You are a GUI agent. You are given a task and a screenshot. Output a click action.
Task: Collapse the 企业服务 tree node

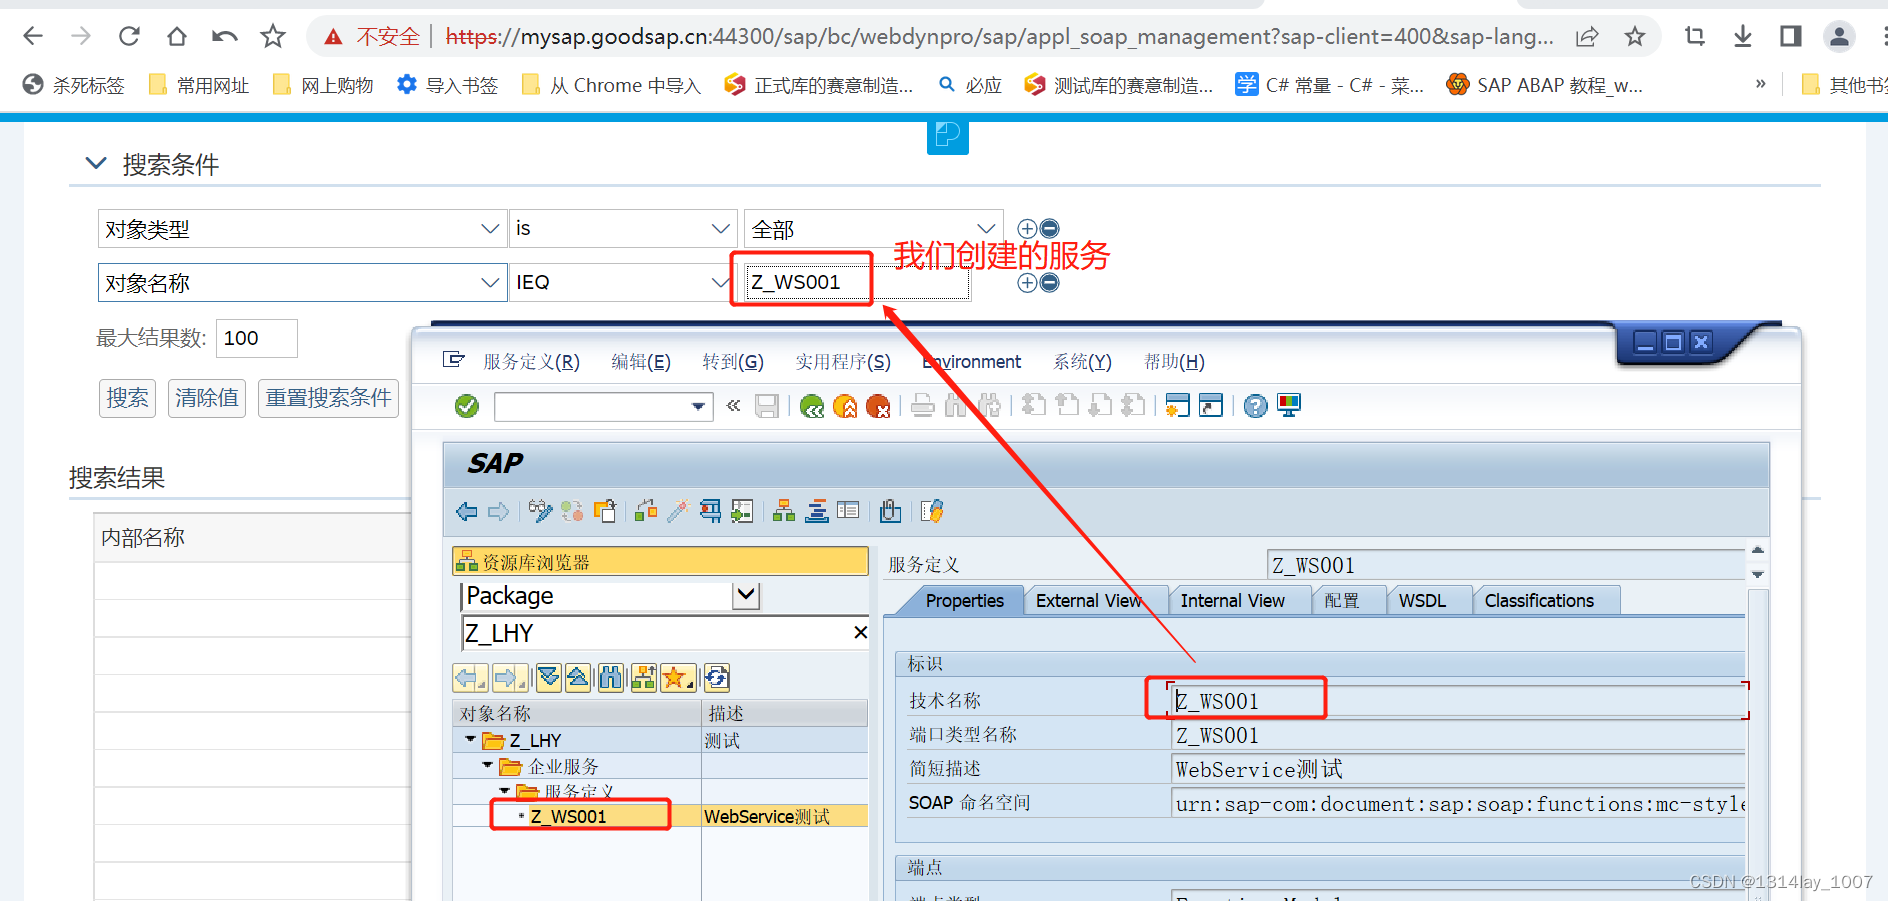click(488, 766)
